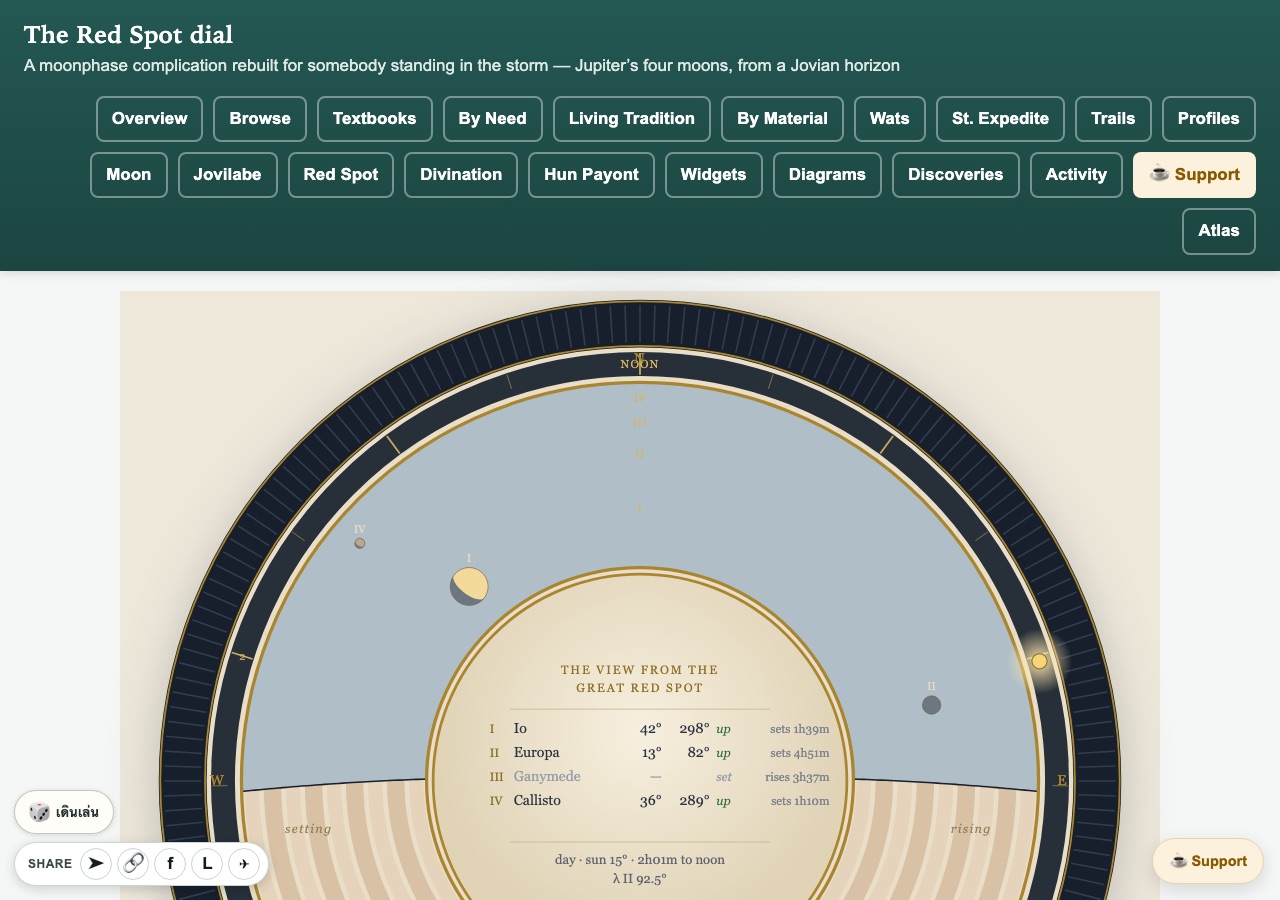Click the 'day · sun 15°' status line
This screenshot has width=1280, height=900.
point(640,860)
